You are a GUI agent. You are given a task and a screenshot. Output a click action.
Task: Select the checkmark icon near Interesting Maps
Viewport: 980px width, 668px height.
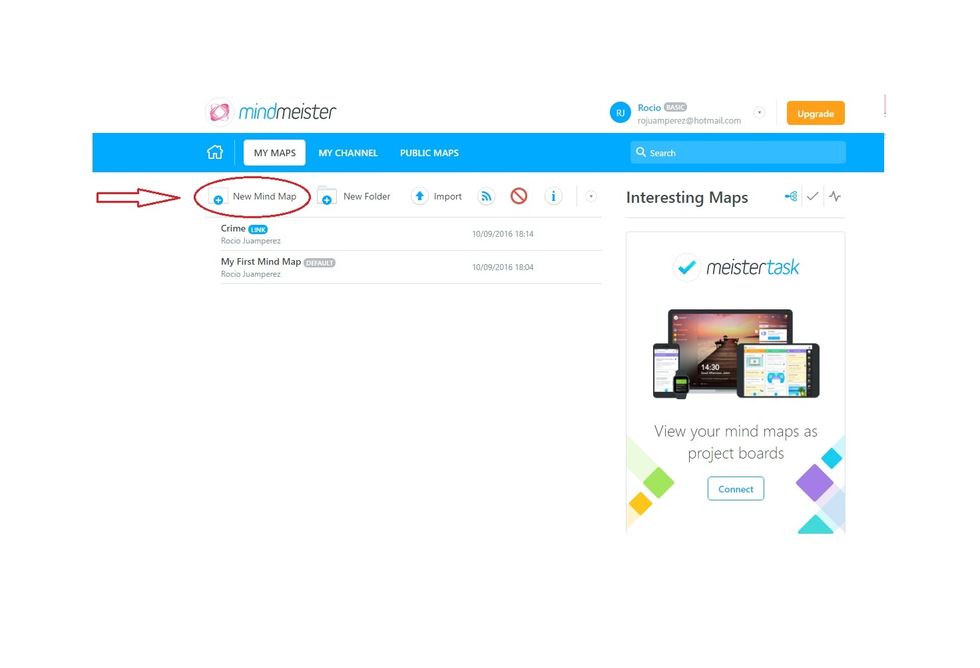(x=813, y=197)
